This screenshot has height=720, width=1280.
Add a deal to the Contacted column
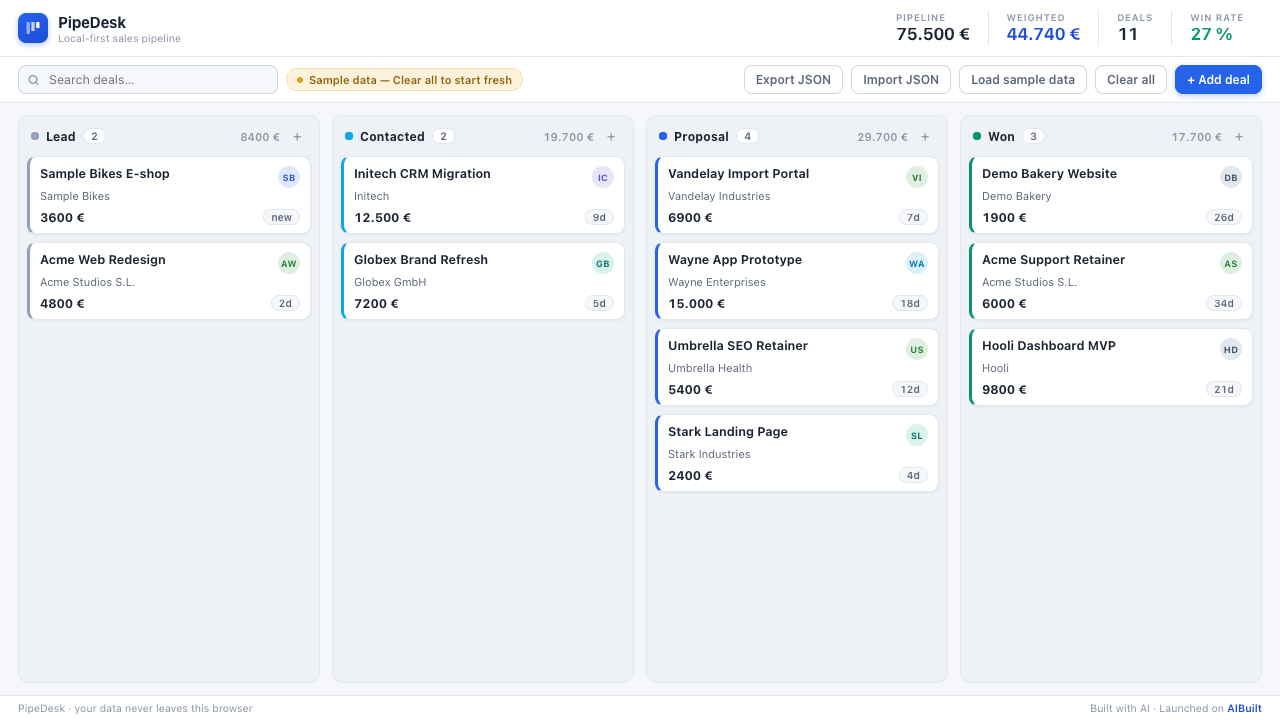[x=611, y=137]
